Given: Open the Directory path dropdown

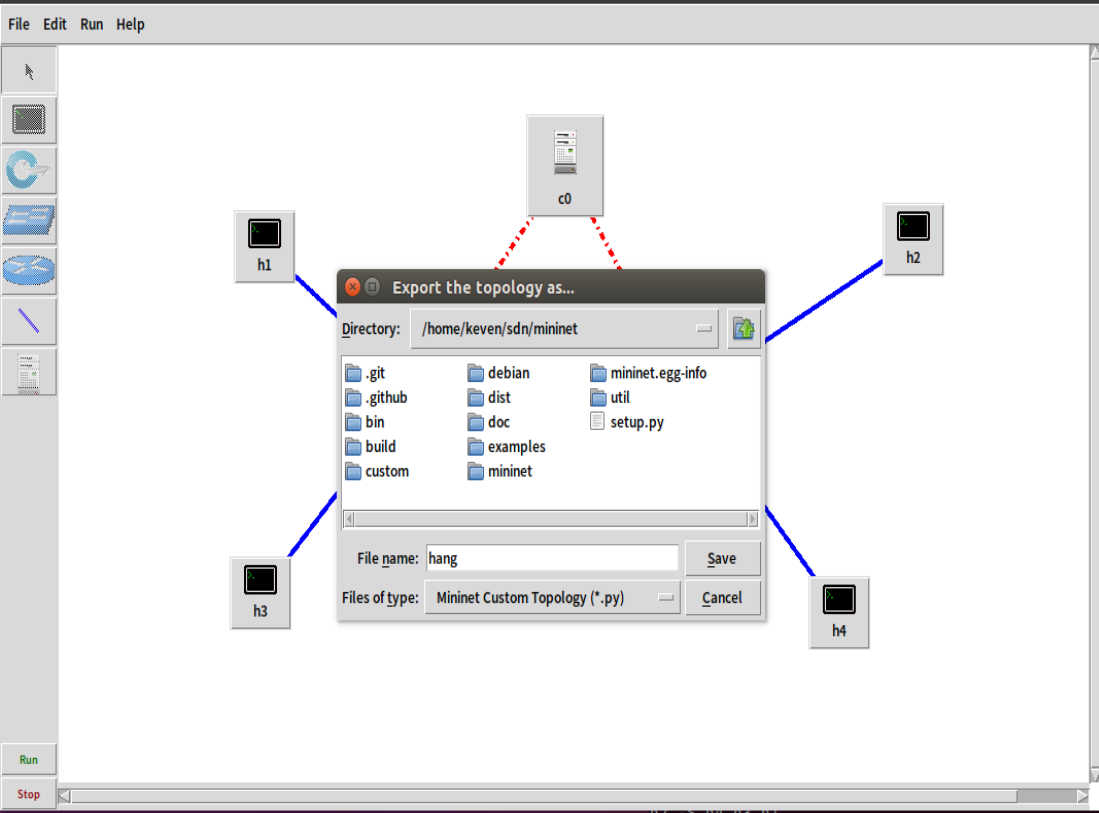Looking at the screenshot, I should pyautogui.click(x=564, y=329).
